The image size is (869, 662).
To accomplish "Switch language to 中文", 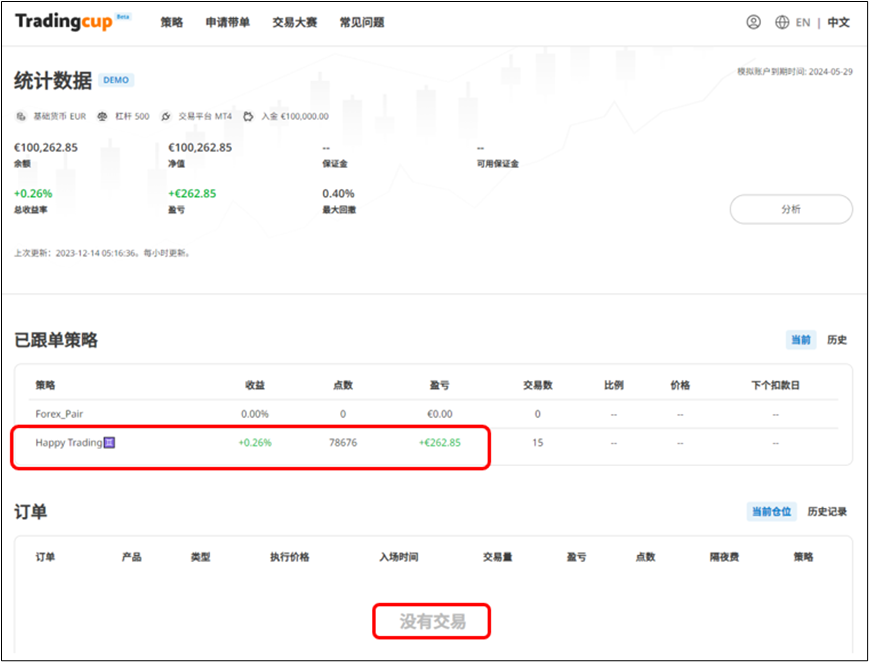I will coord(838,22).
